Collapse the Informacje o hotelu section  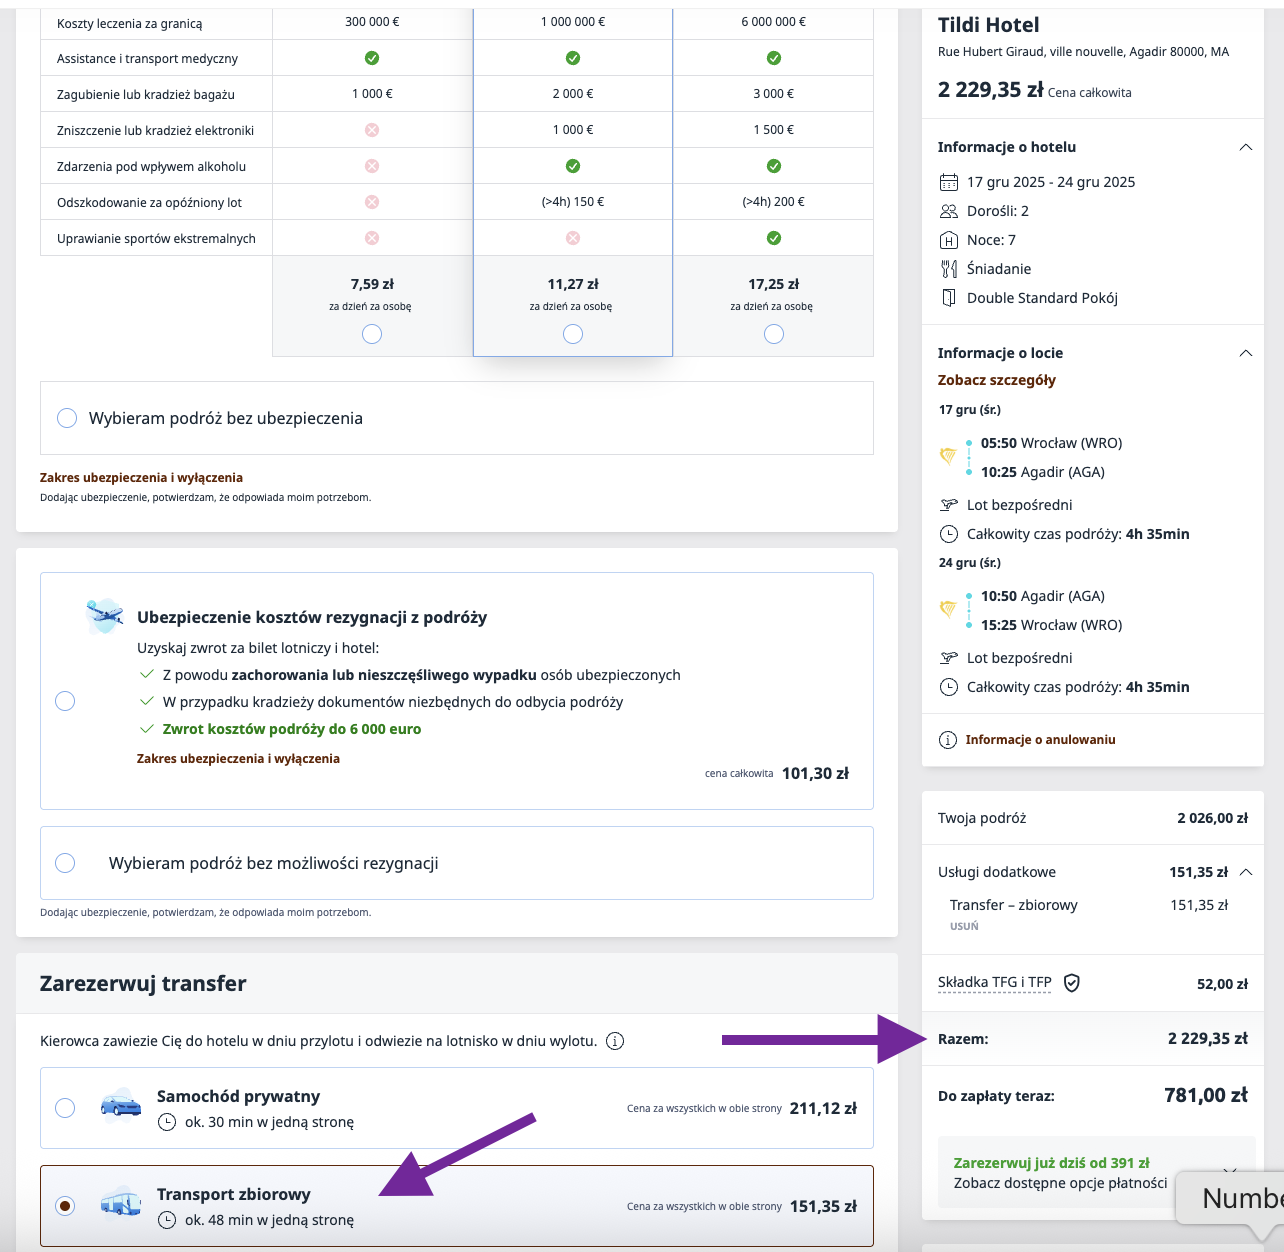tap(1246, 147)
